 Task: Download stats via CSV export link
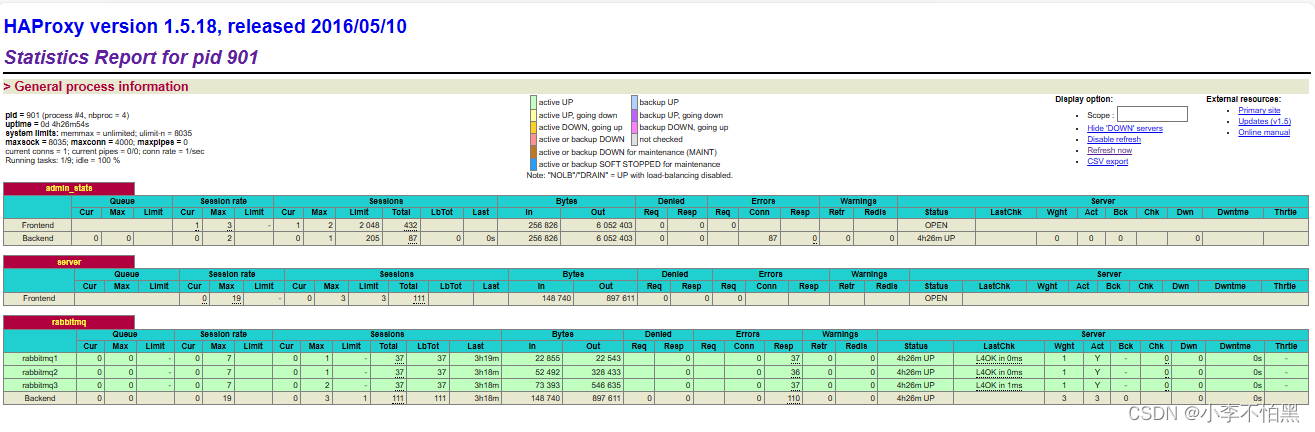[x=1108, y=161]
